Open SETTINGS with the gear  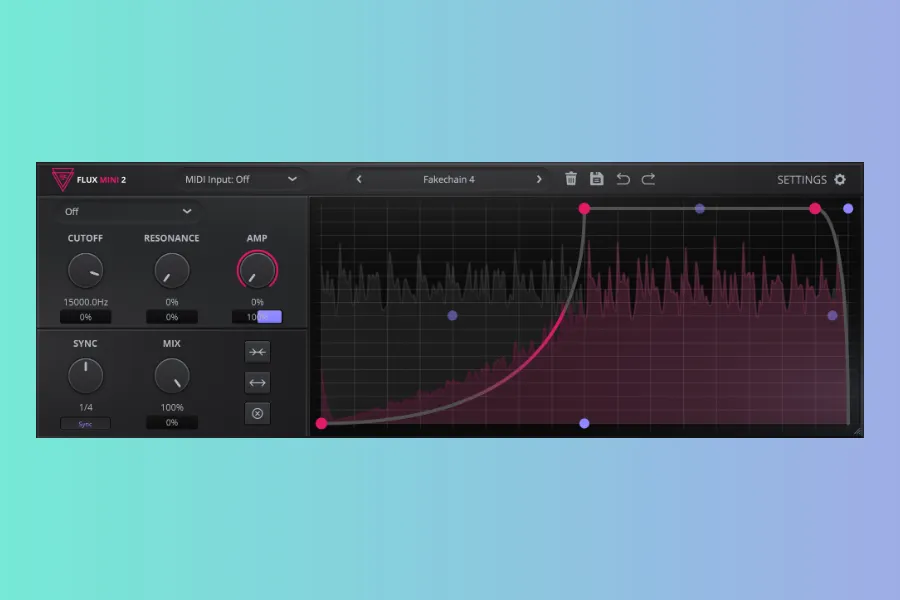point(811,180)
